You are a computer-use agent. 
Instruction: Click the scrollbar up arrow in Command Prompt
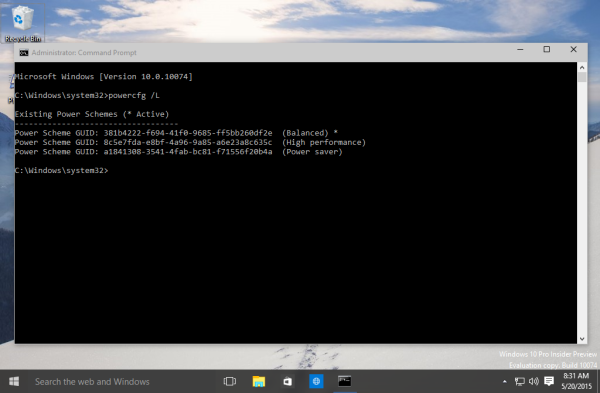pyautogui.click(x=582, y=67)
